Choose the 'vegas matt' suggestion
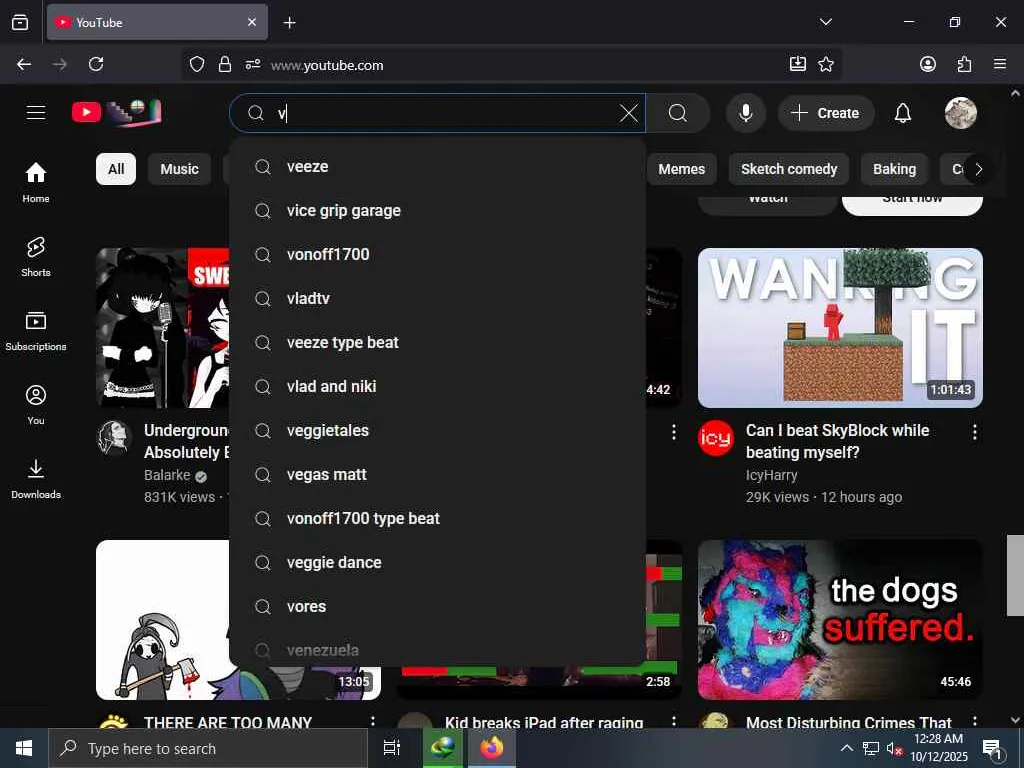Viewport: 1024px width, 768px height. [438, 474]
